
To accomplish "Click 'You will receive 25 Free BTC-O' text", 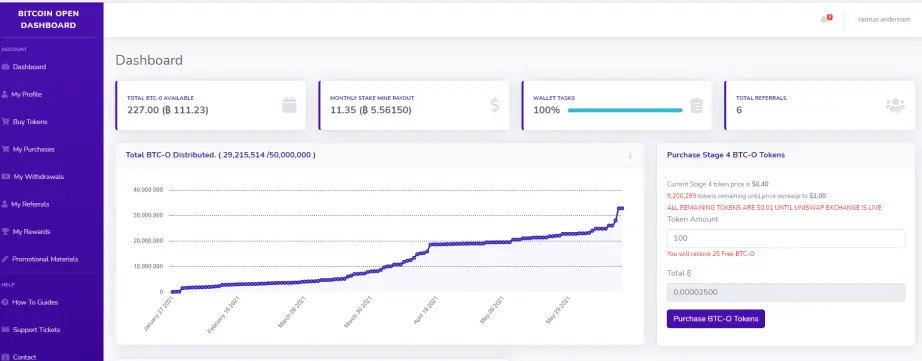I will tap(710, 254).
